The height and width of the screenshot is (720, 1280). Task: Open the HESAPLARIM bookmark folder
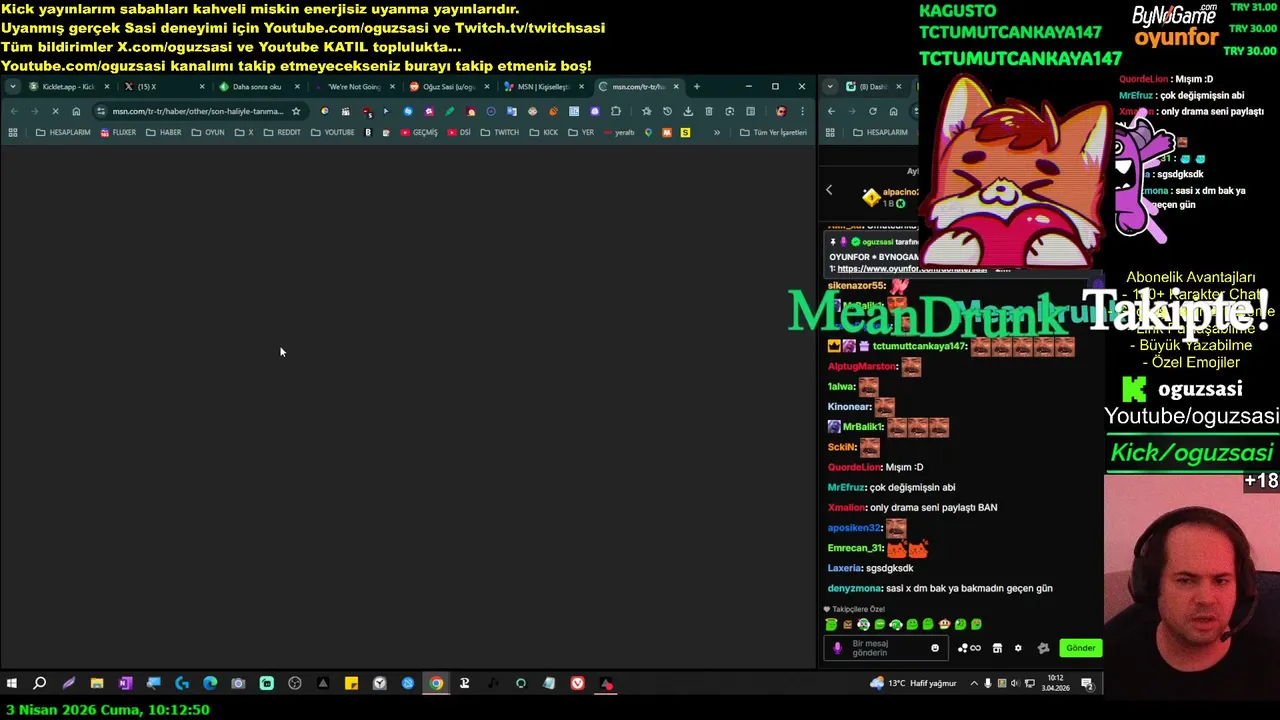click(x=62, y=132)
